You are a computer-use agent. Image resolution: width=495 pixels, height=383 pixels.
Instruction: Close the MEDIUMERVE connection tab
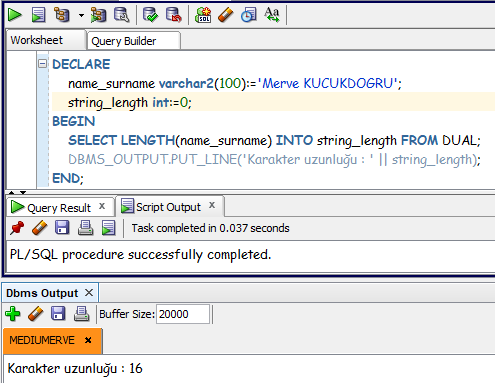[88, 340]
